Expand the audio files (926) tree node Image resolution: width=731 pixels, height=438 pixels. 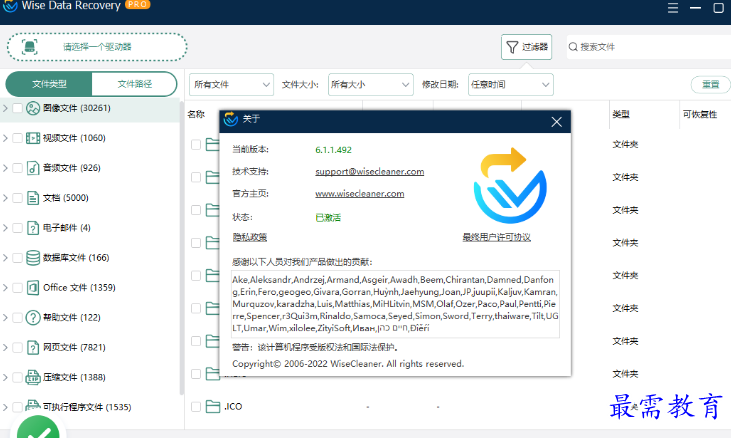(x=5, y=168)
